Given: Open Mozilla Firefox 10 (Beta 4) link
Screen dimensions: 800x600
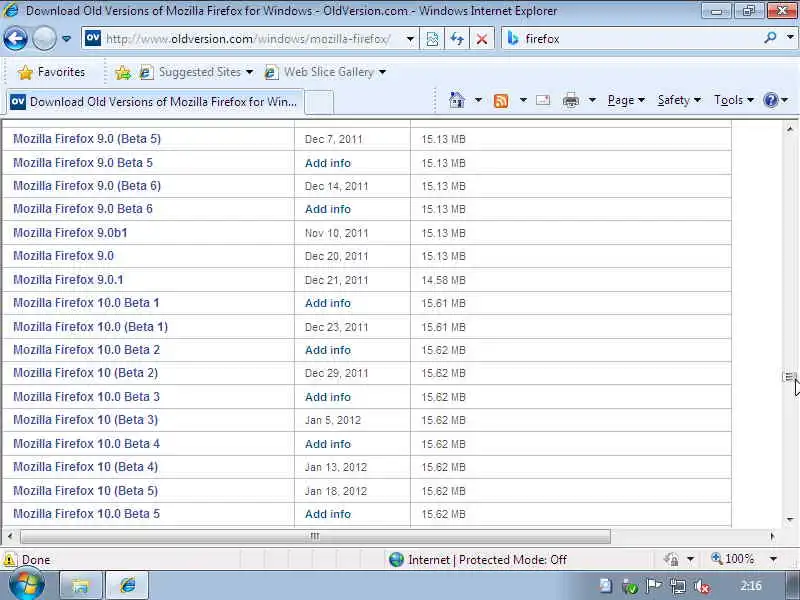Looking at the screenshot, I should pyautogui.click(x=85, y=467).
